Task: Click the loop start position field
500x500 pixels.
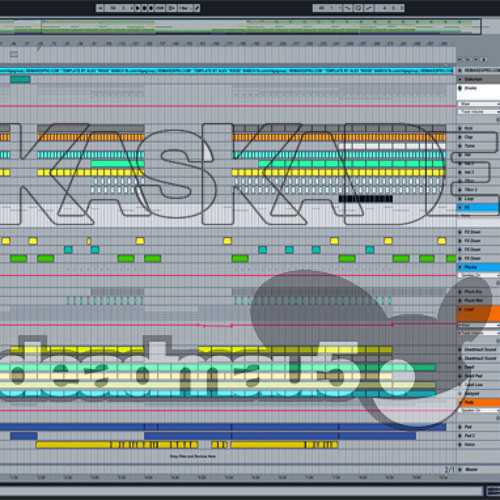Action: [327, 8]
